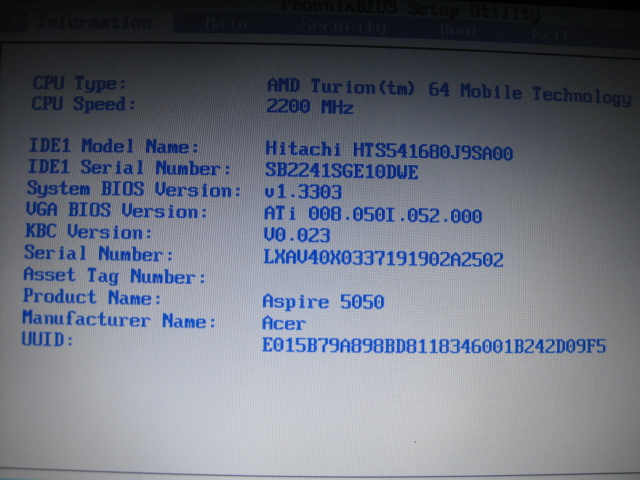The image size is (640, 480).
Task: Click the UUID label
Action: [x=47, y=339]
